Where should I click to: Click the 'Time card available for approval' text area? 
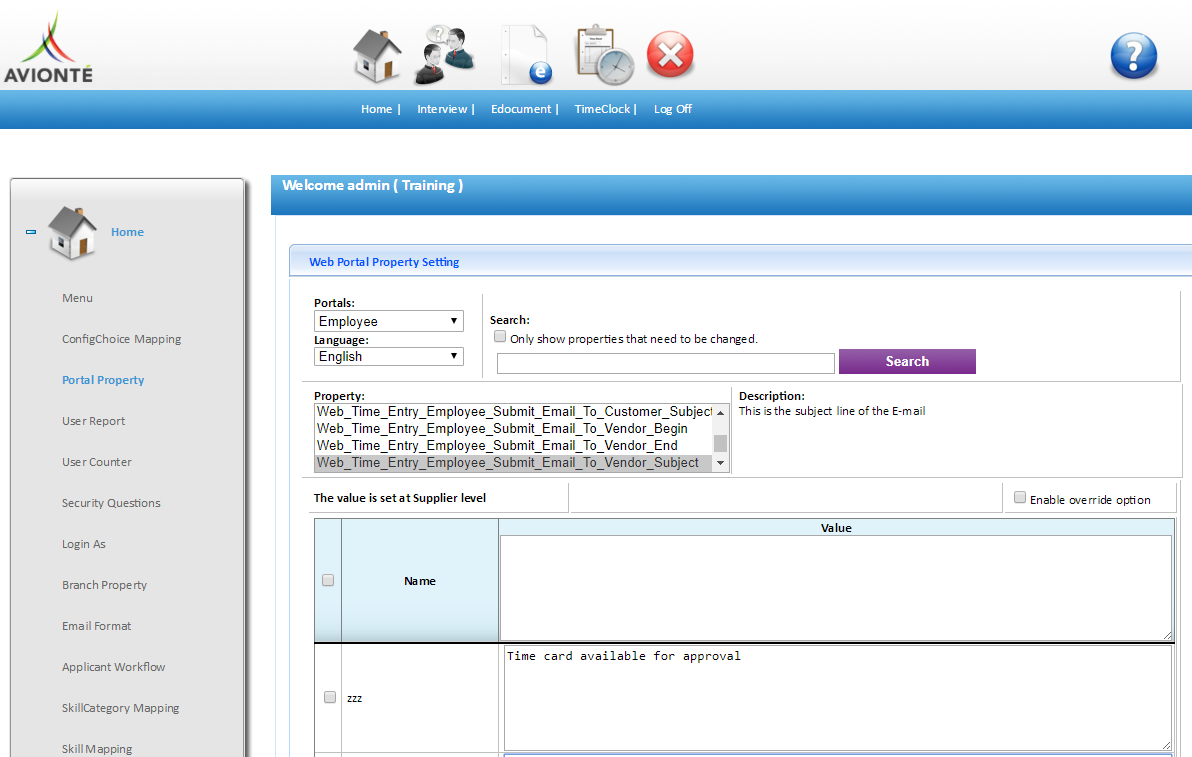point(838,698)
